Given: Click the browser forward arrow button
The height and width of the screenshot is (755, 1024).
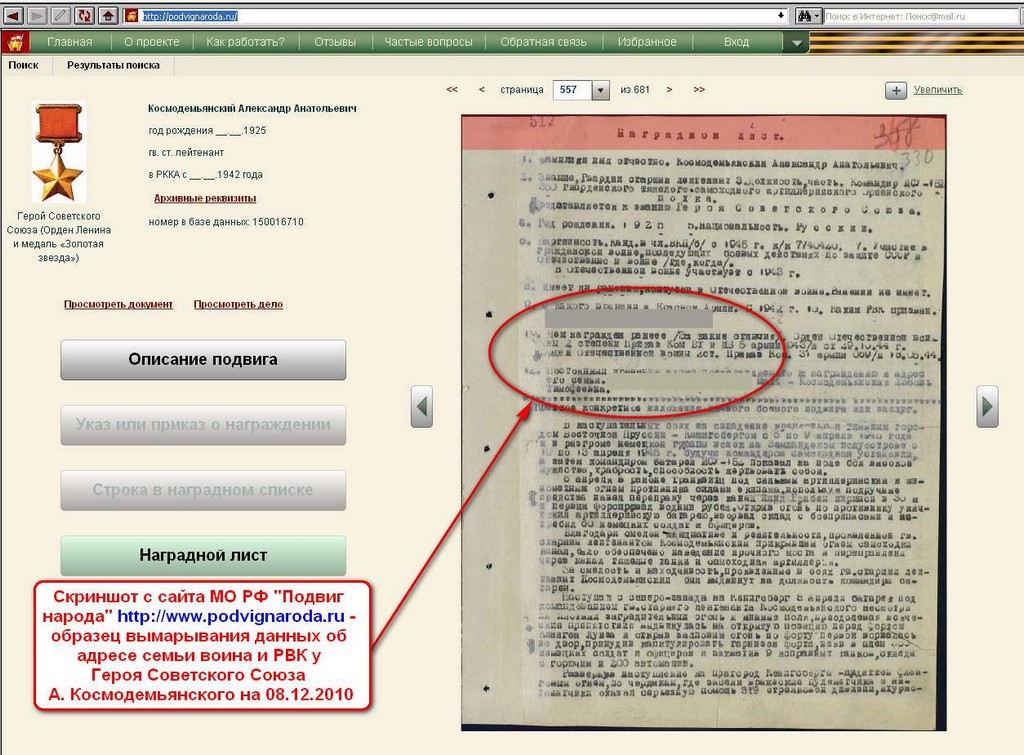Looking at the screenshot, I should pyautogui.click(x=36, y=16).
